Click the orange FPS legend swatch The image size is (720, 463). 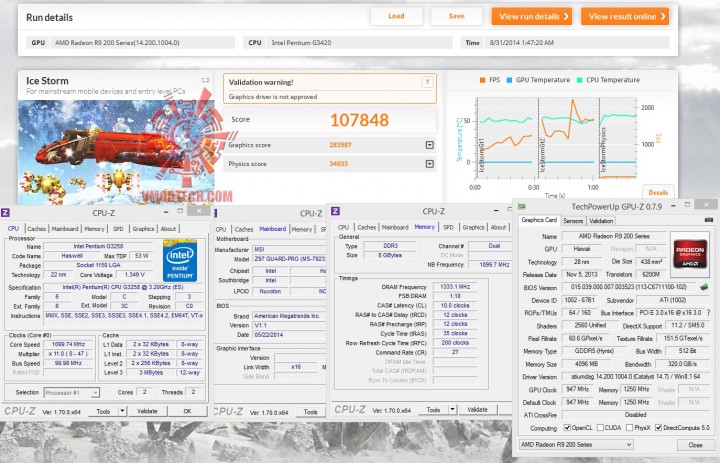click(482, 80)
